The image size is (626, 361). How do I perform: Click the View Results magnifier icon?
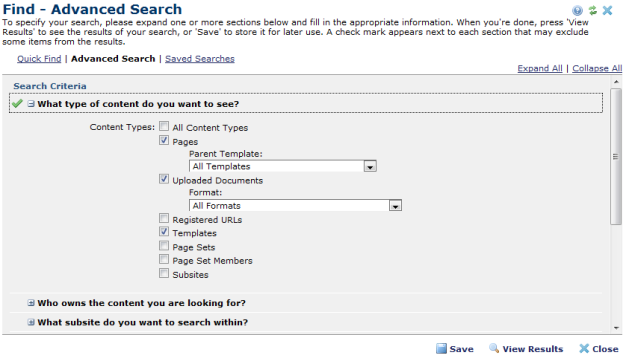[494, 348]
